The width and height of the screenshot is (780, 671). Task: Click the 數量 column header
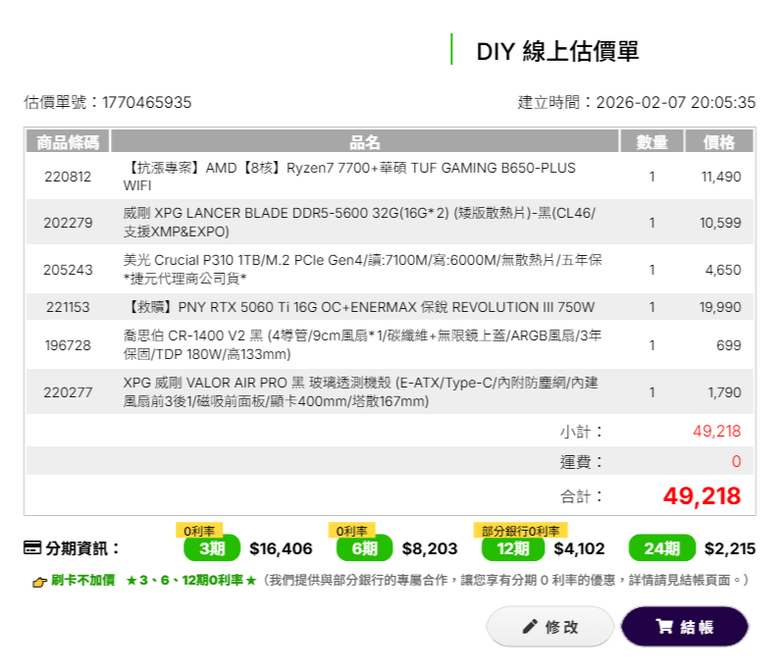click(x=652, y=142)
